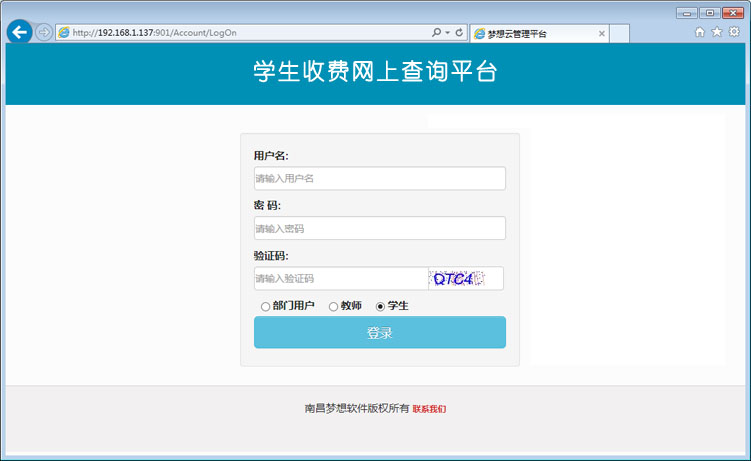This screenshot has width=751, height=461.
Task: Click the magnifier search icon in address bar
Action: click(436, 33)
